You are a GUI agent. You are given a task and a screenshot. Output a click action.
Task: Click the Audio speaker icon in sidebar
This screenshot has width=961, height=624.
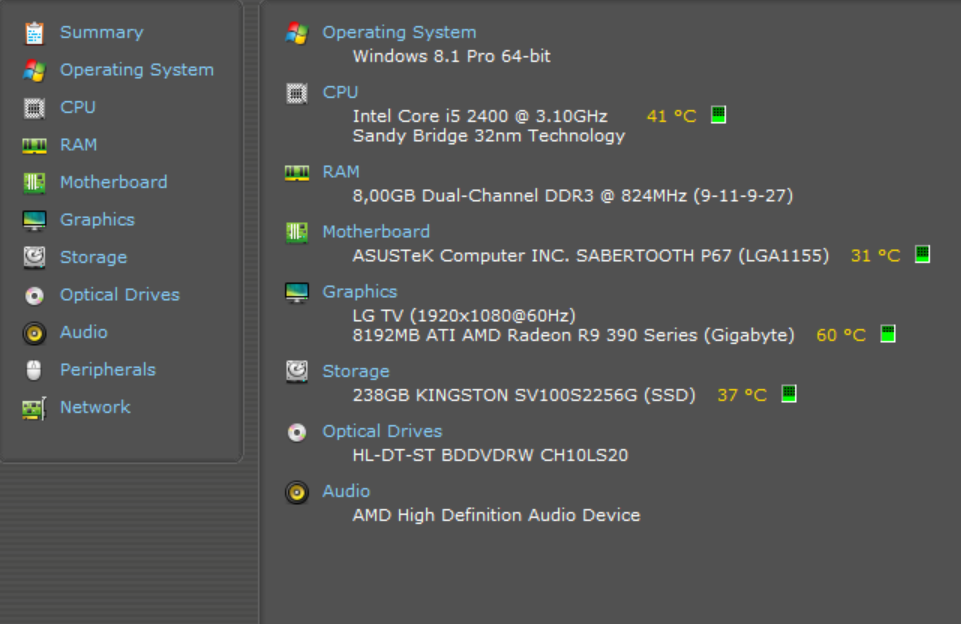coord(34,333)
